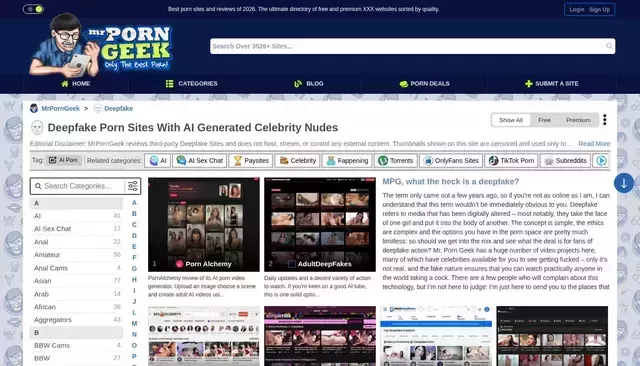Image resolution: width=640 pixels, height=366 pixels.
Task: Jump to letter A in alphabet index
Action: (x=134, y=203)
